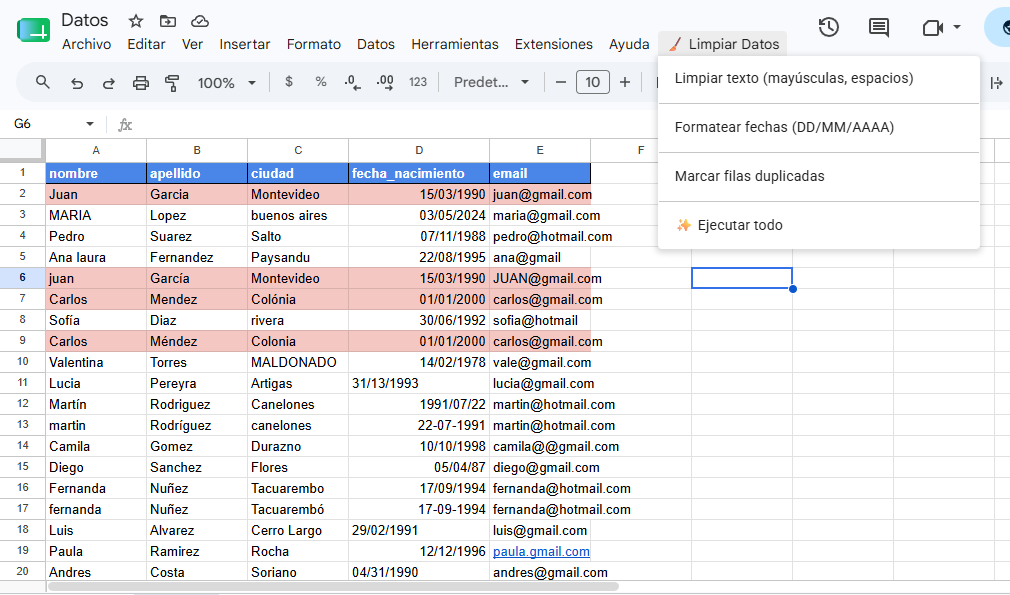The width and height of the screenshot is (1010, 595).
Task: Click horizontal scrollbar at bottom
Action: (x=333, y=587)
